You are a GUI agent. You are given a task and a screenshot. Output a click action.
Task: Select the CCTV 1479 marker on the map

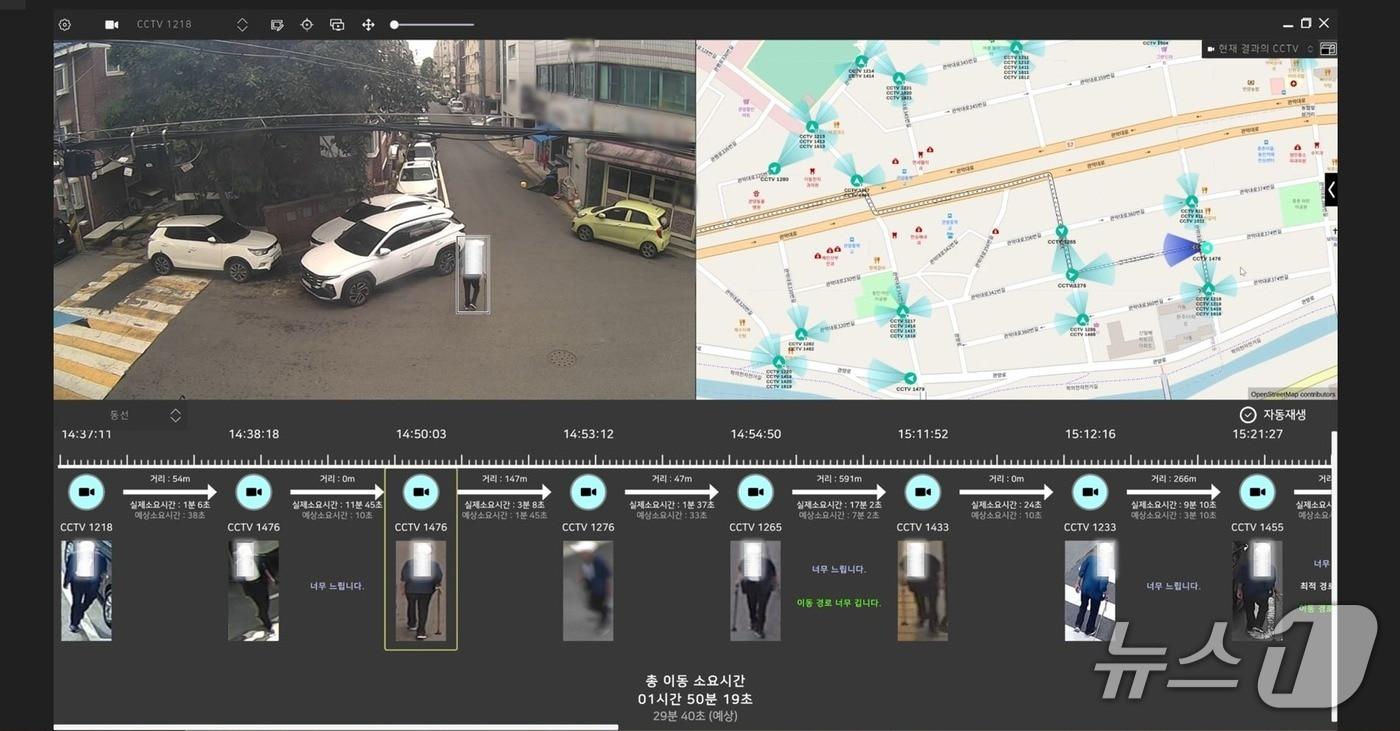coord(909,378)
